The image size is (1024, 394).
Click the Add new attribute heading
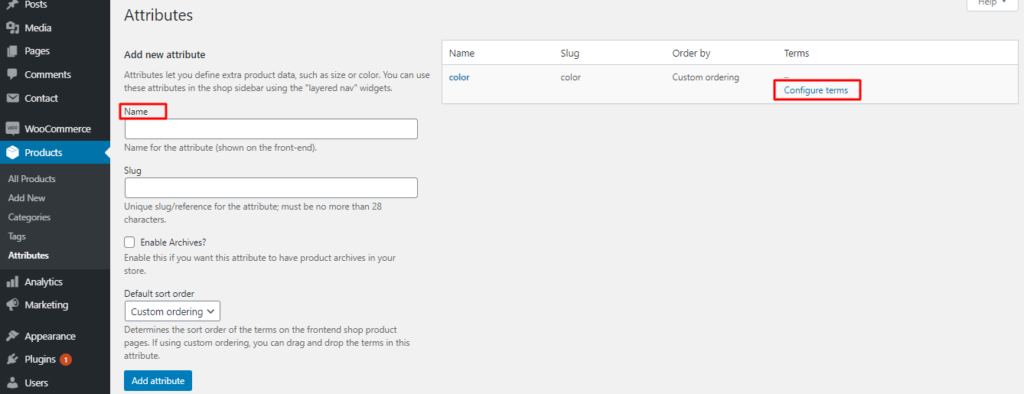coord(165,54)
